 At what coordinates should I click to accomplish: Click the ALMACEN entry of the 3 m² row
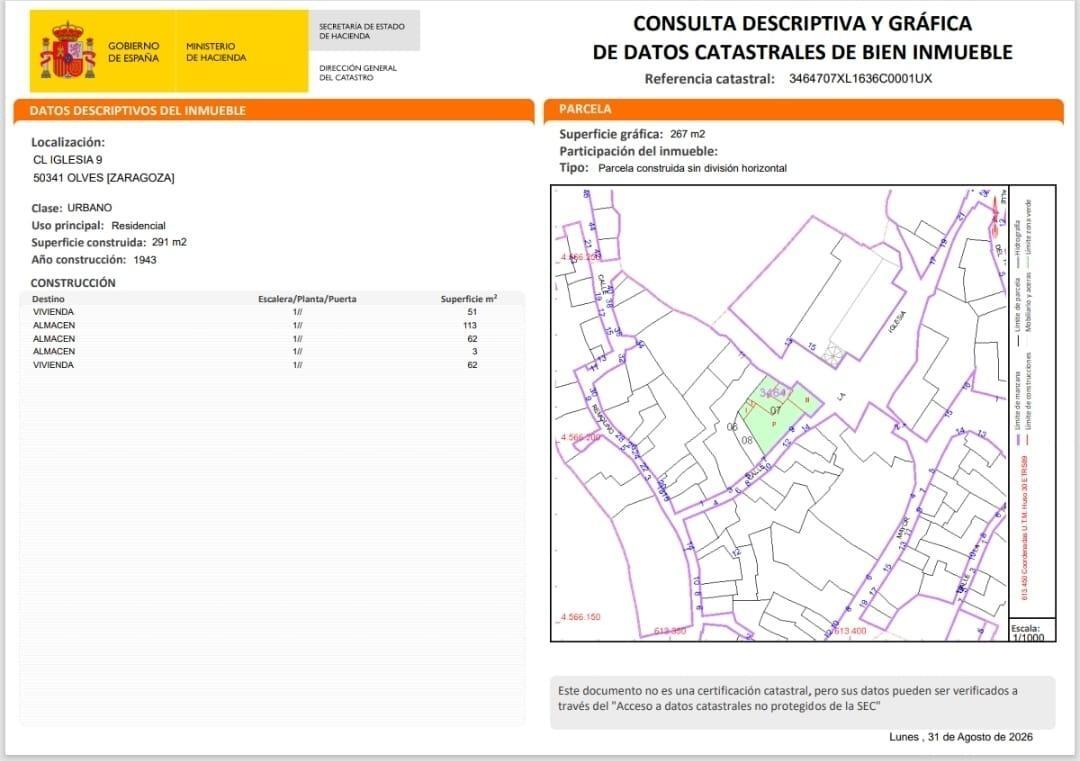click(54, 351)
